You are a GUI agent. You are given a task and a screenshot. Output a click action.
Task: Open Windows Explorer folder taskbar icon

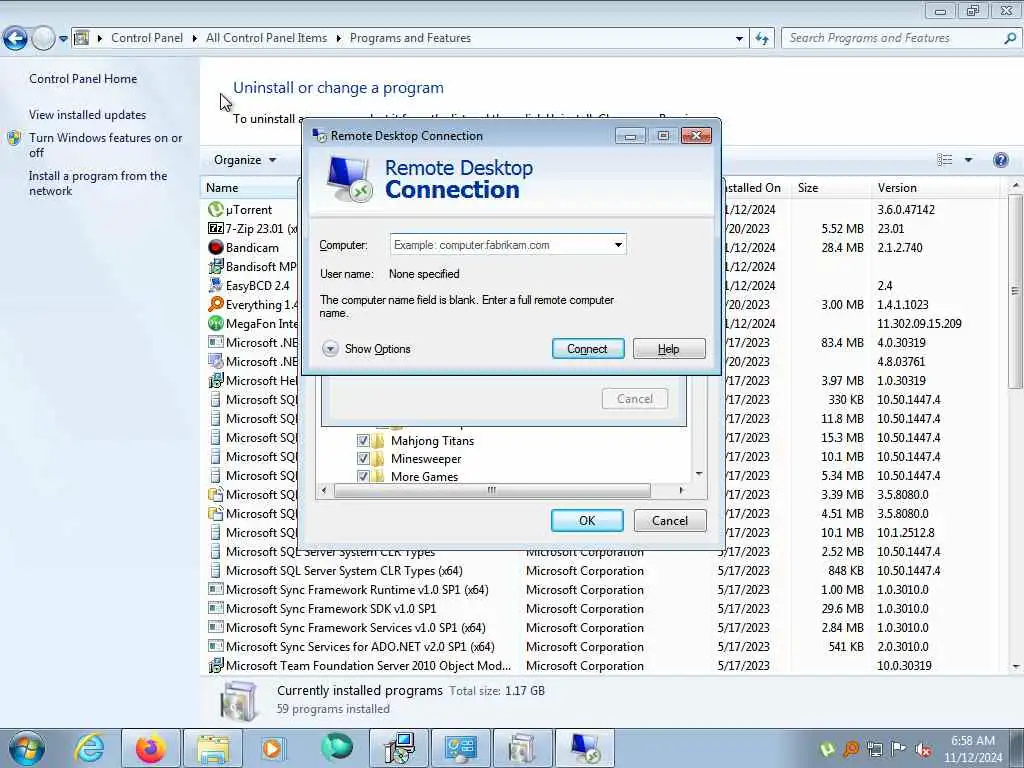pyautogui.click(x=213, y=748)
